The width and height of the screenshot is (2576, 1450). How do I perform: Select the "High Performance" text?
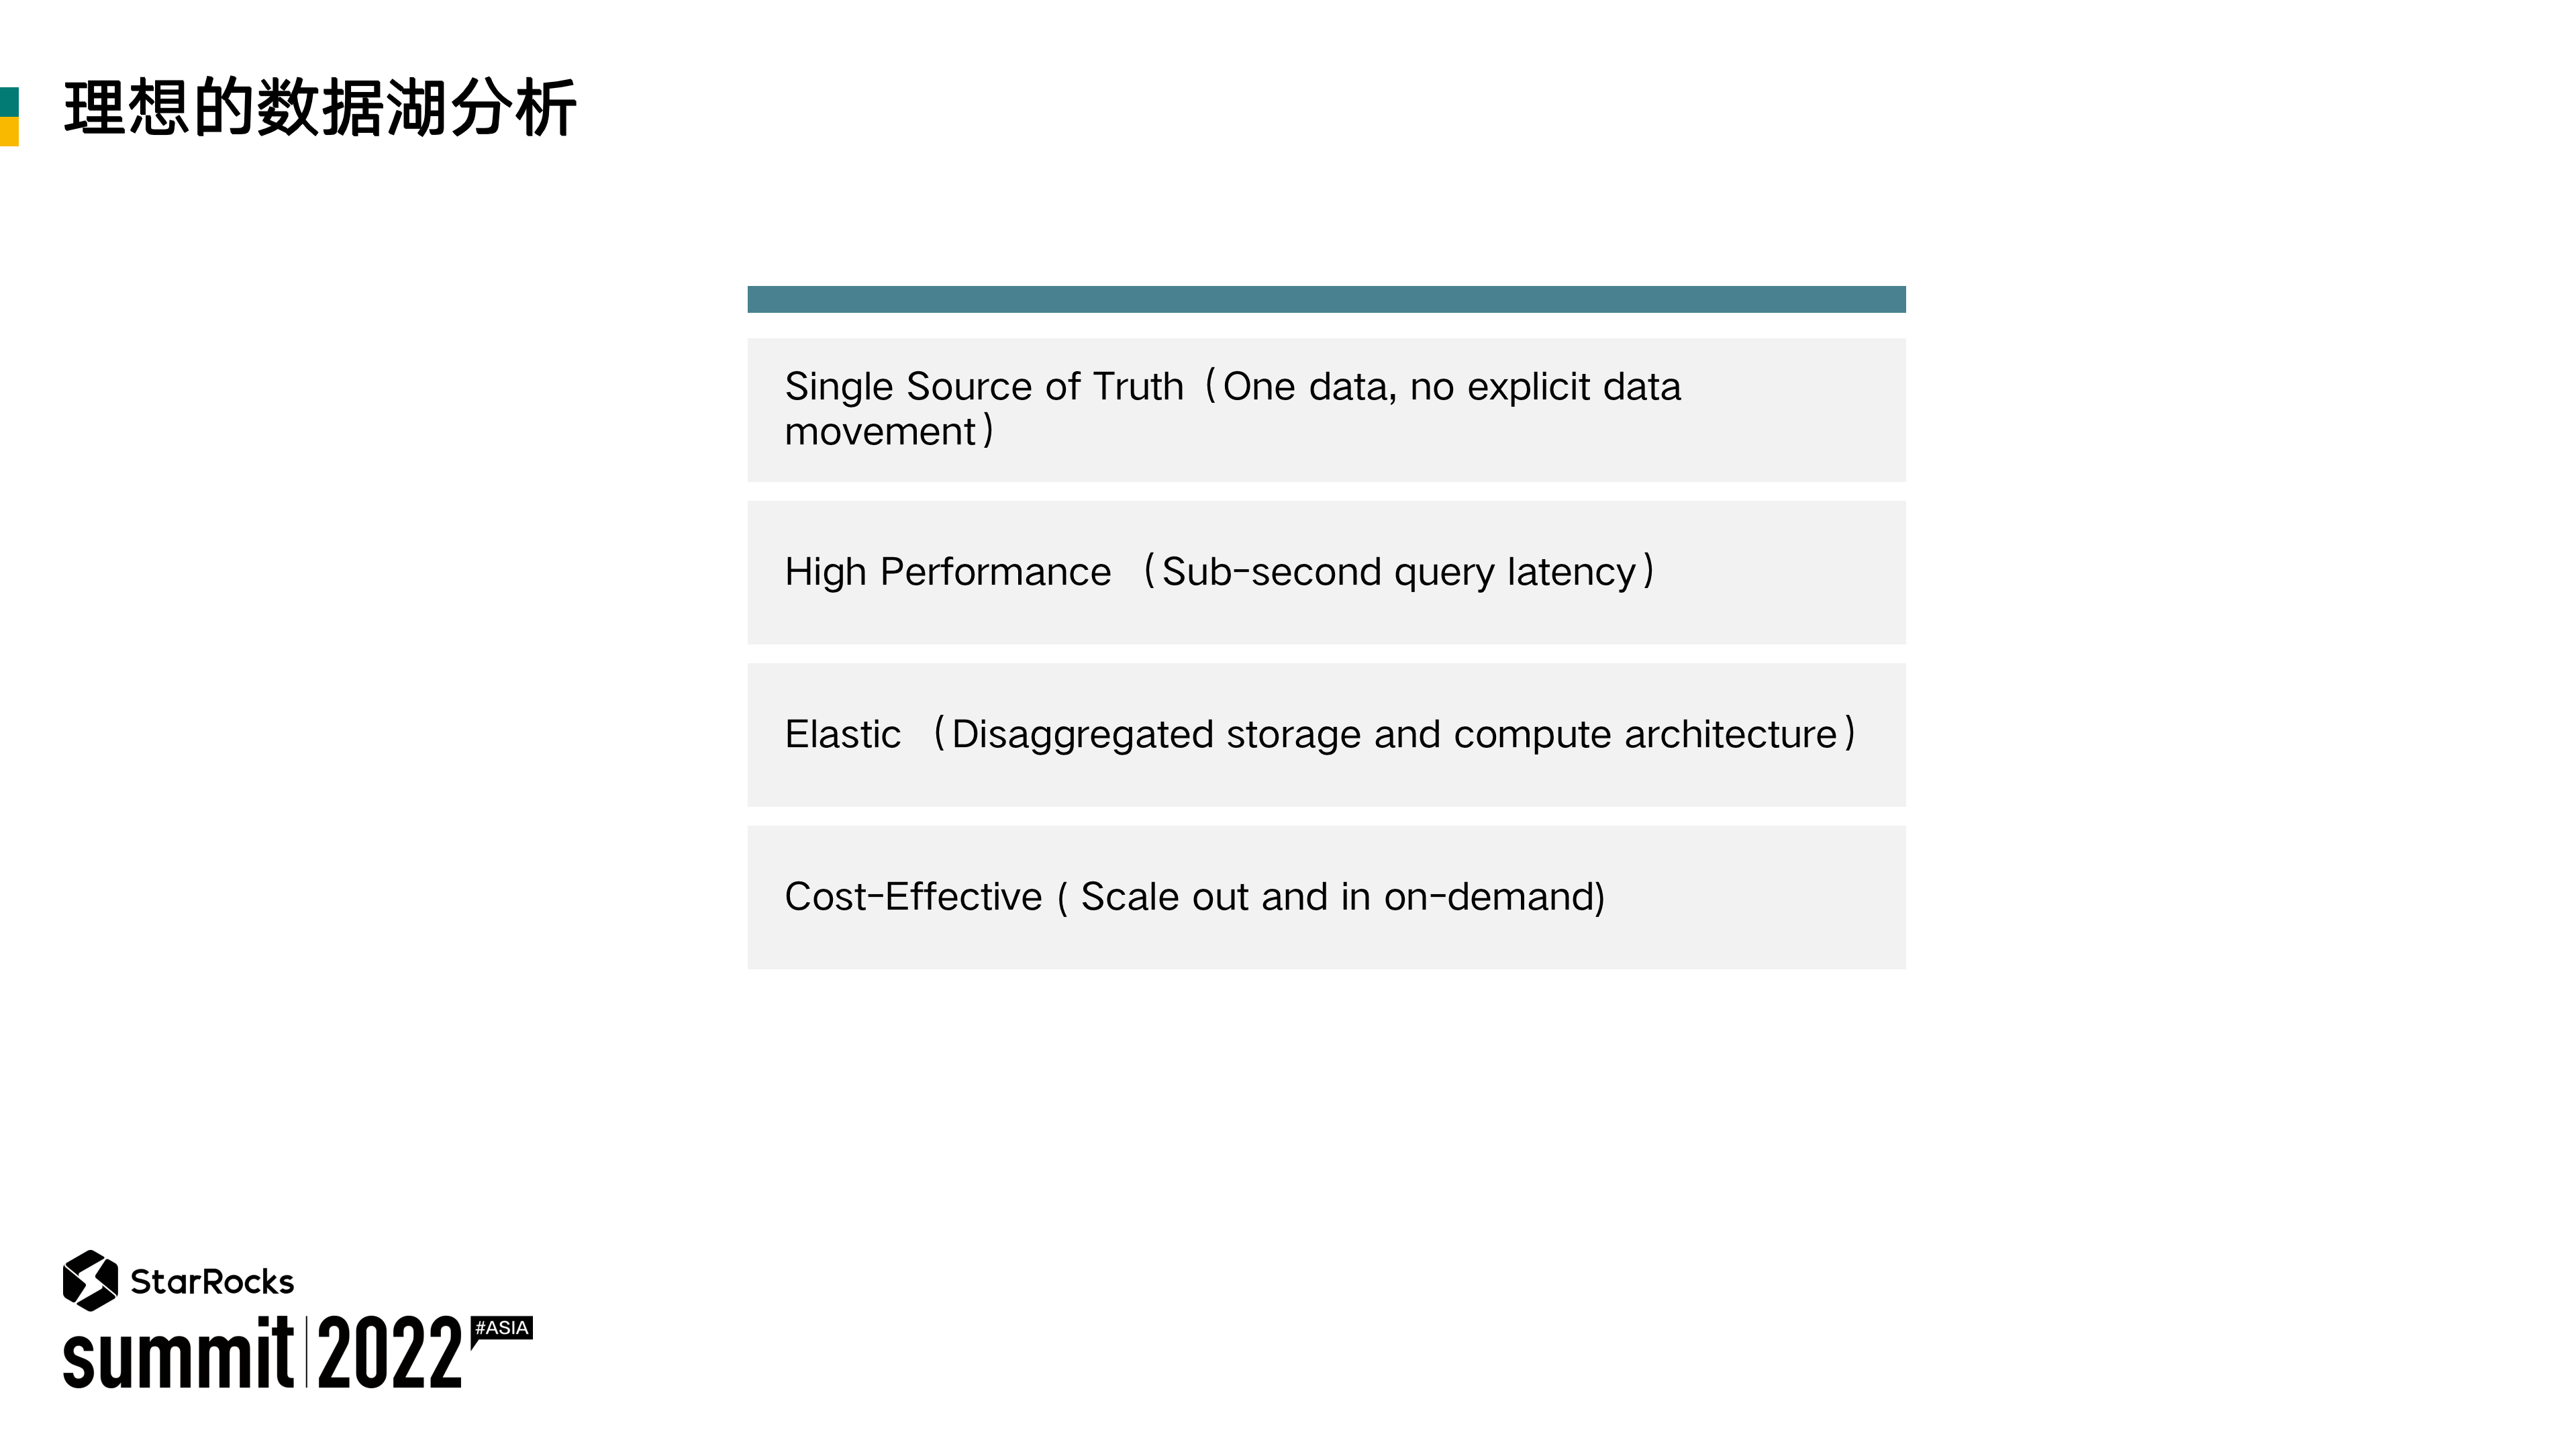(x=947, y=572)
